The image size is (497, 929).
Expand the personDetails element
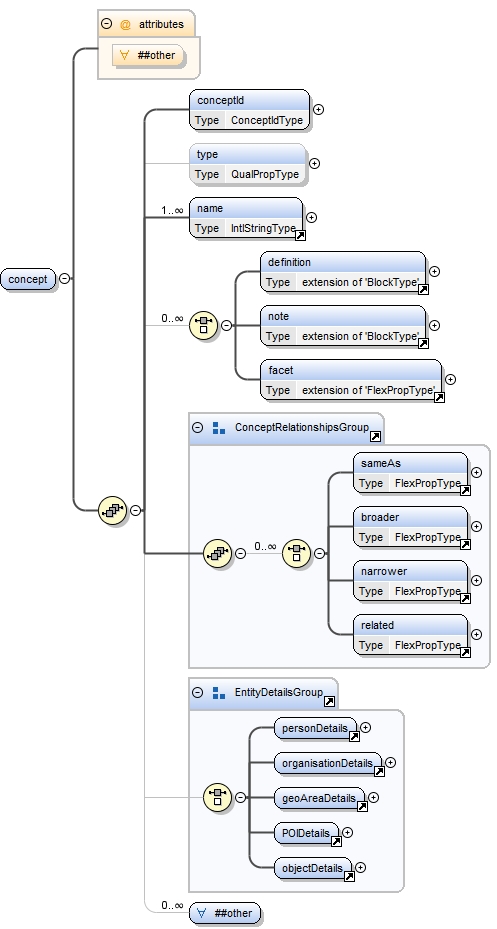pyautogui.click(x=365, y=727)
